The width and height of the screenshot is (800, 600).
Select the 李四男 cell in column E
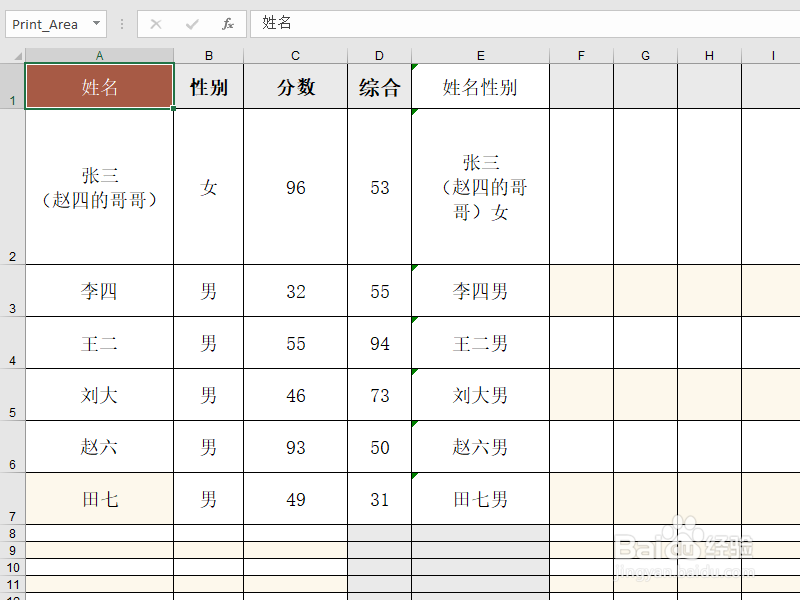click(x=480, y=290)
